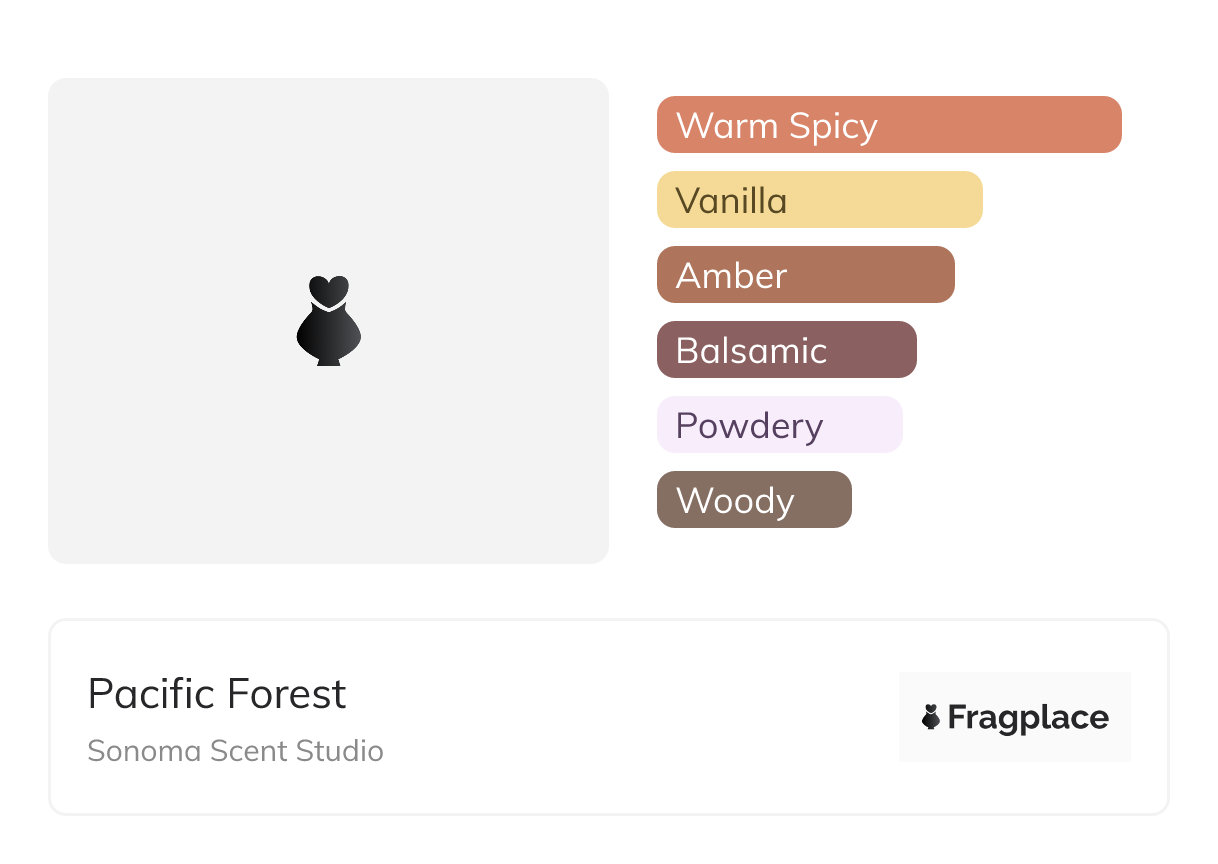Click the empty middle of the fragrance info card
This screenshot has width=1218, height=864.
640,717
